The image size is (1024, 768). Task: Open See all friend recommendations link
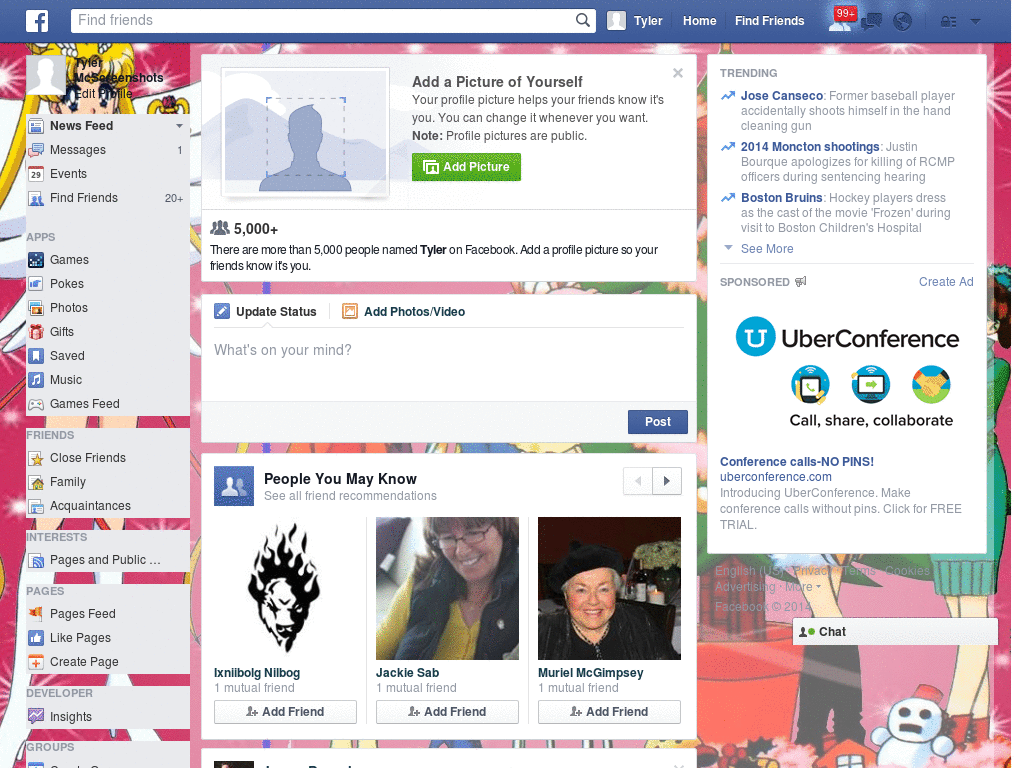[350, 496]
